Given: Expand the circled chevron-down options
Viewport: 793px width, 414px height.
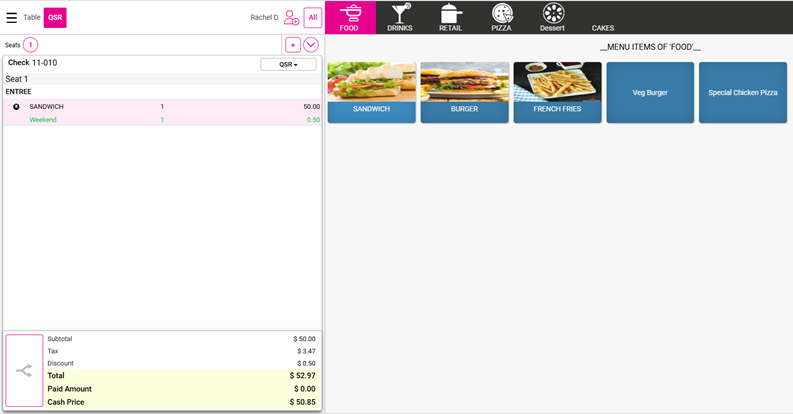Looking at the screenshot, I should pos(311,45).
